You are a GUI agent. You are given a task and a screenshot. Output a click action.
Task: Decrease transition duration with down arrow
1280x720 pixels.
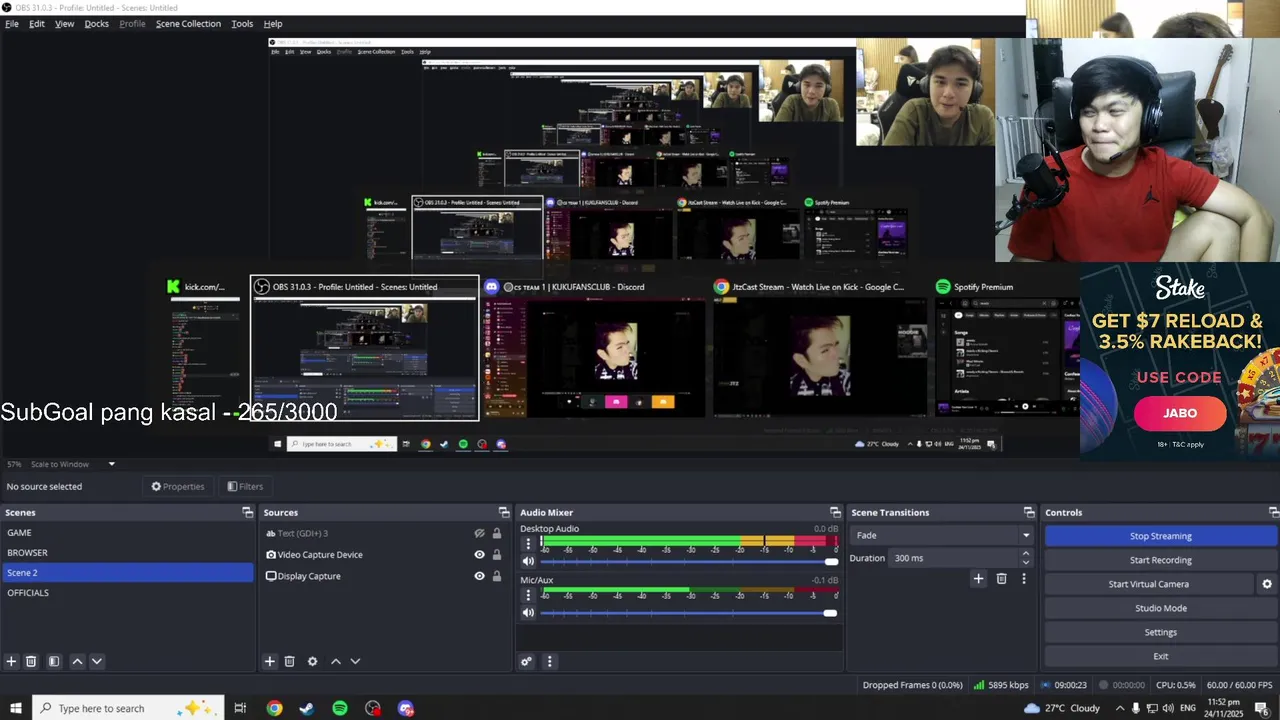click(x=1025, y=562)
